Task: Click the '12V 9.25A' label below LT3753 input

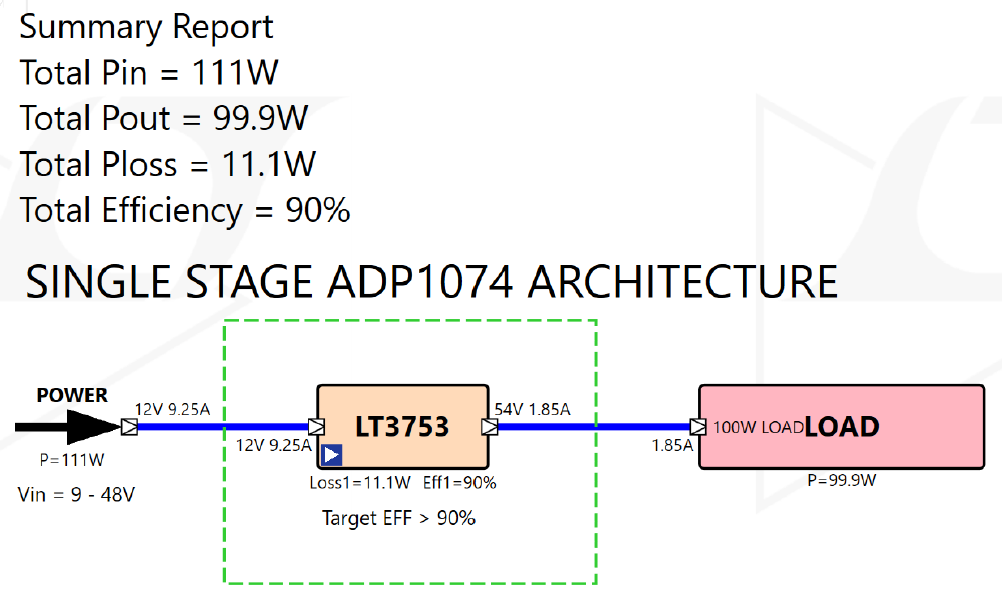Action: (274, 445)
